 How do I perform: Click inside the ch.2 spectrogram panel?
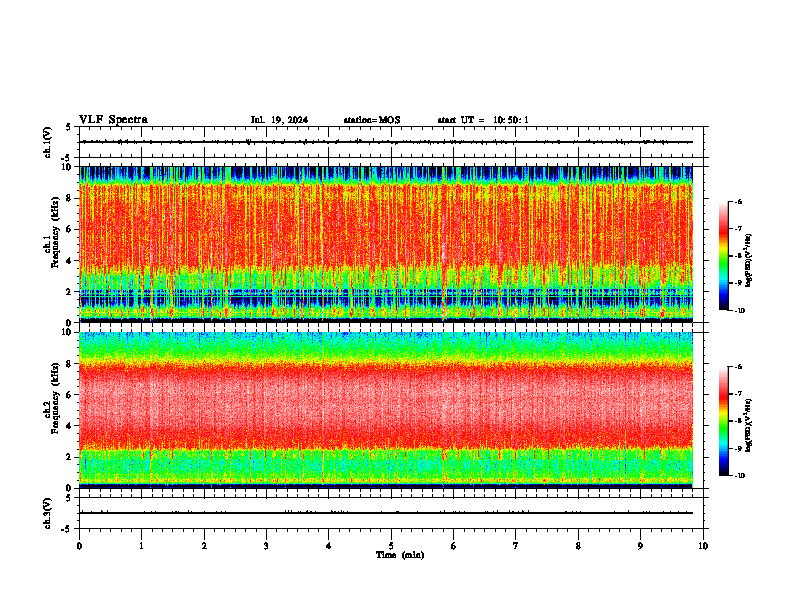[386, 410]
